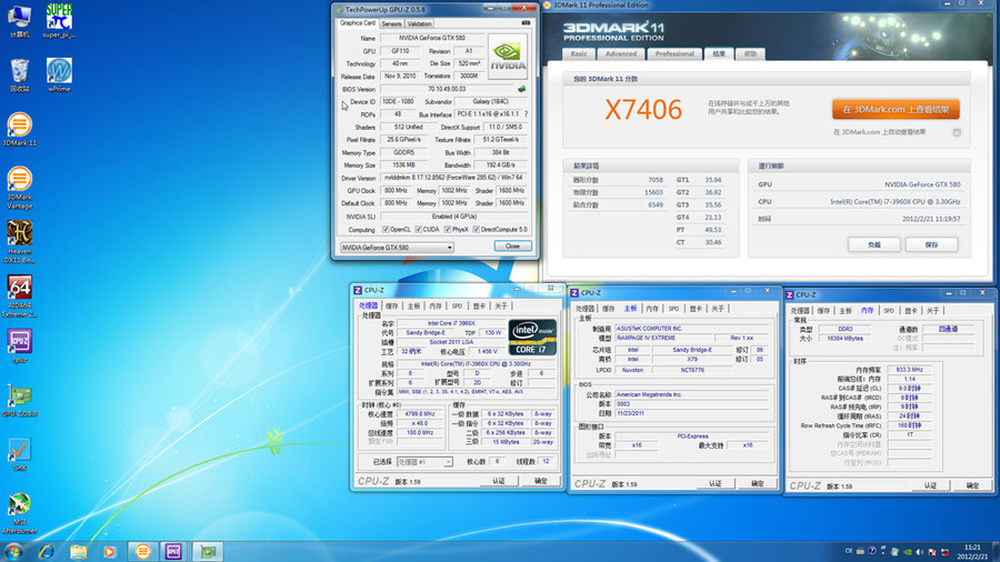Open the processor selection dropdown in CPU-Z
The image size is (1000, 562).
click(x=425, y=462)
